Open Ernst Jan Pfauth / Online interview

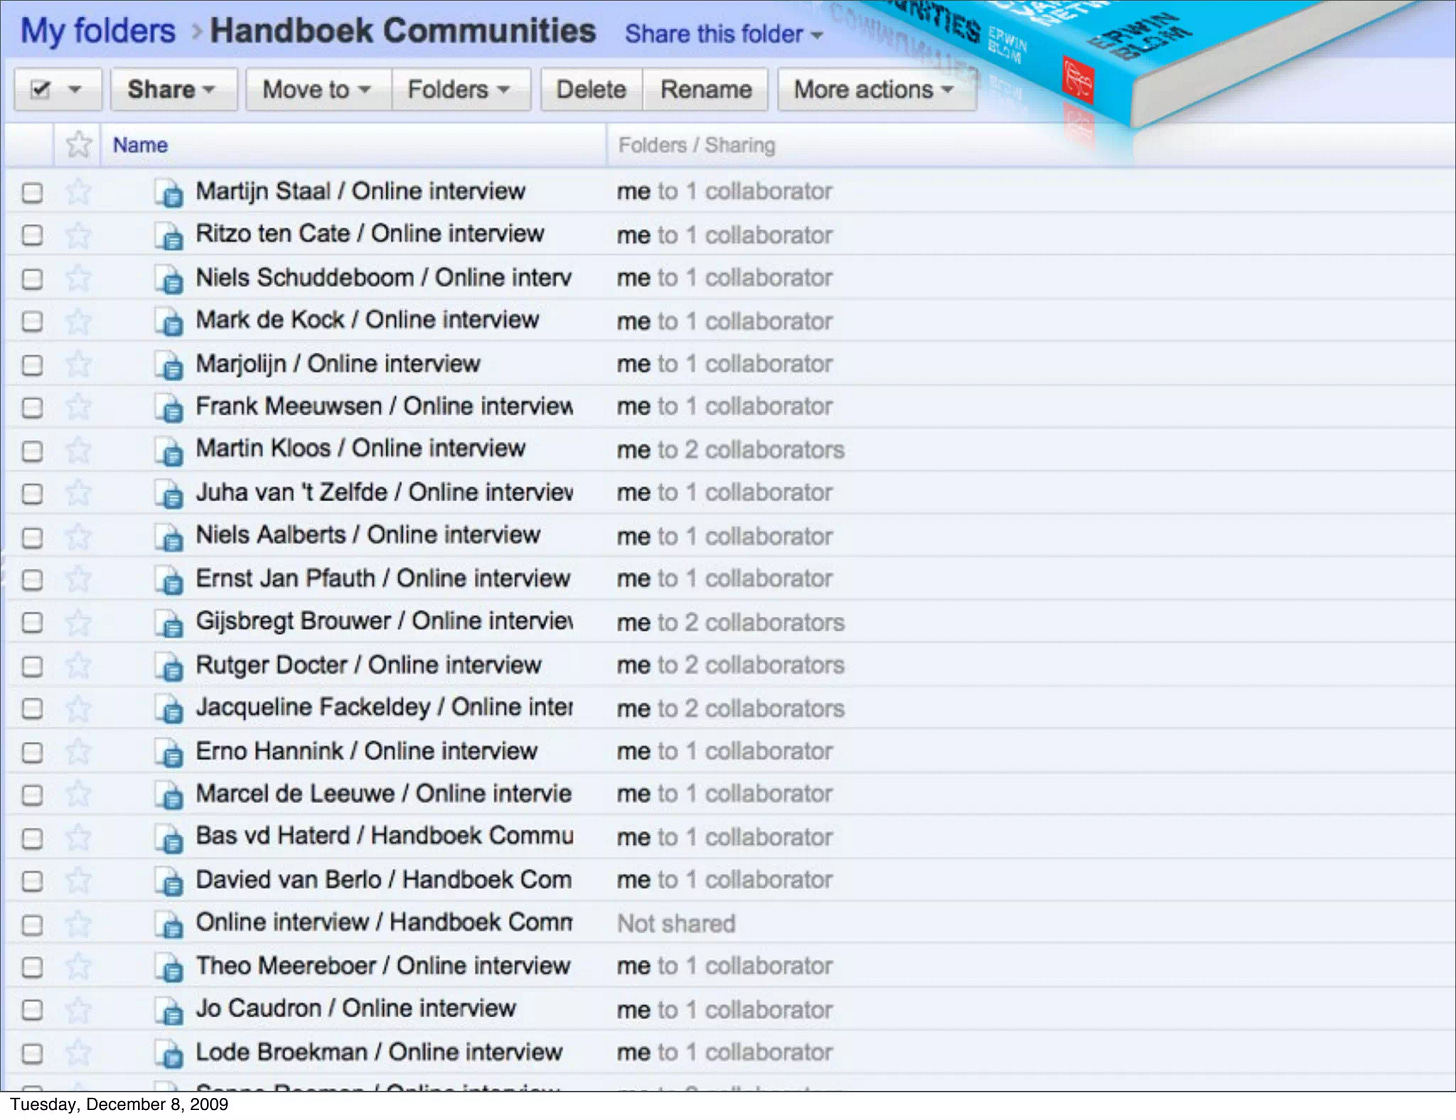(383, 578)
